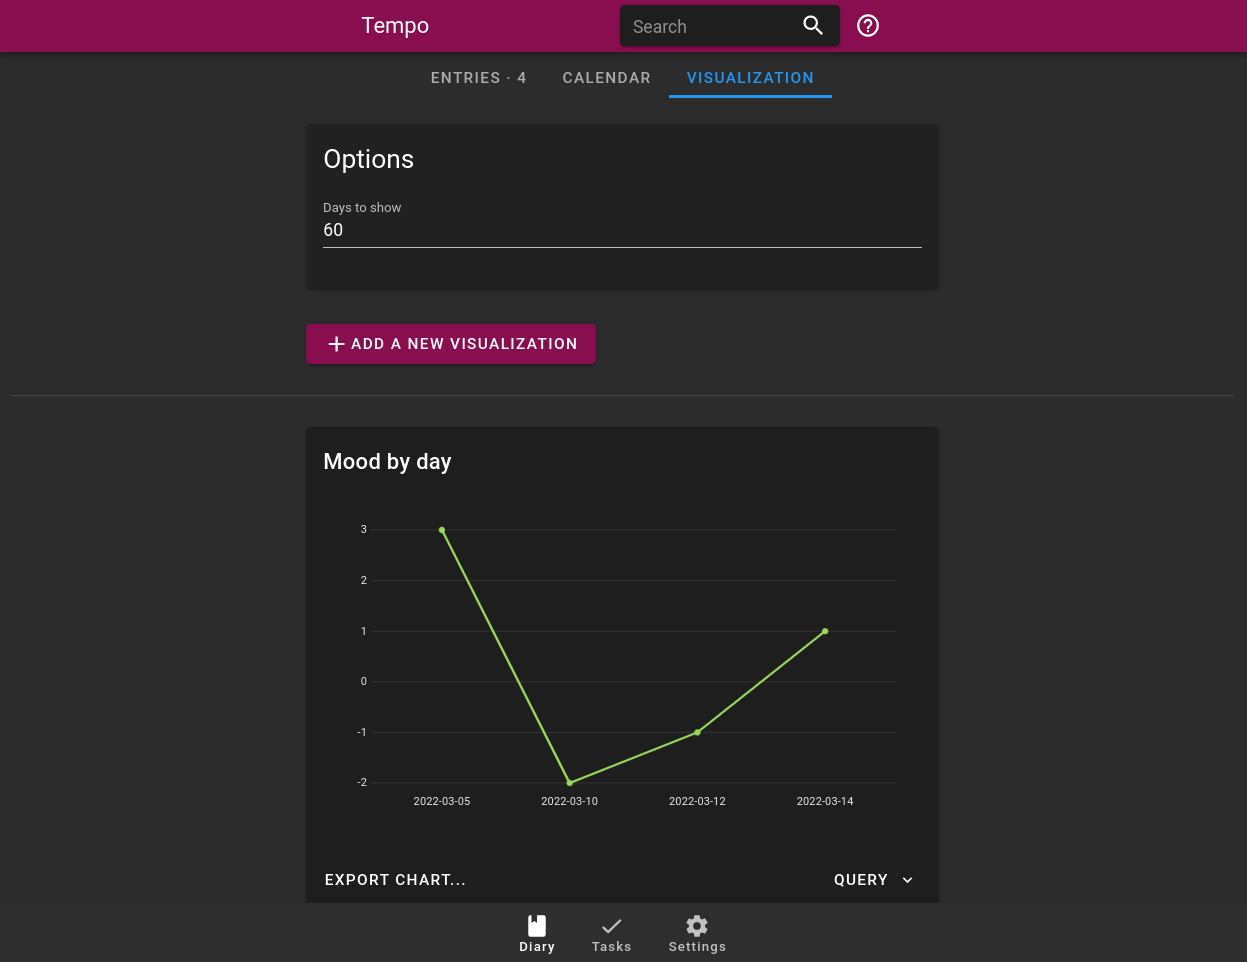This screenshot has width=1247, height=962.
Task: Click the Options heading
Action: tap(369, 159)
